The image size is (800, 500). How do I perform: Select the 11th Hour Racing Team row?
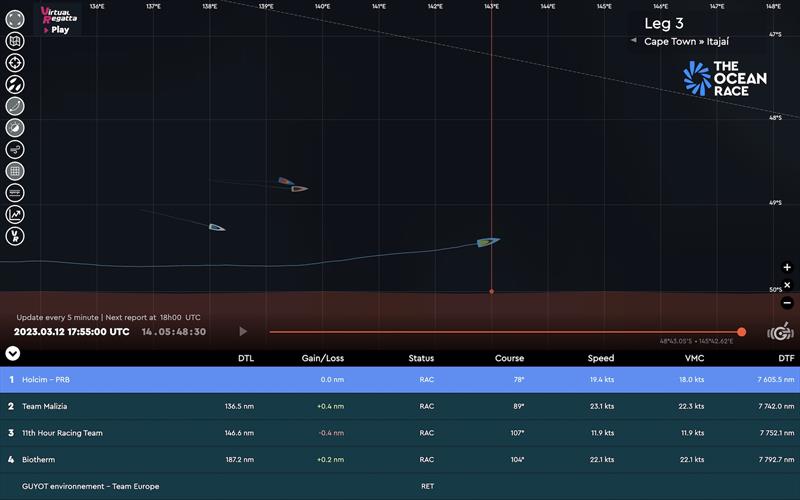(x=400, y=433)
